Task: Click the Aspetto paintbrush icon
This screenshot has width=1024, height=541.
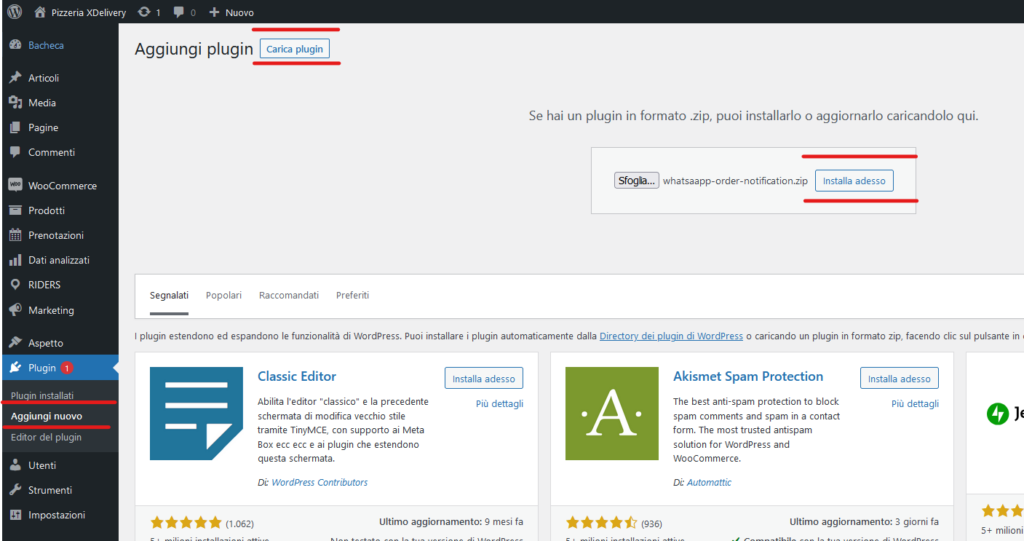Action: [15, 342]
